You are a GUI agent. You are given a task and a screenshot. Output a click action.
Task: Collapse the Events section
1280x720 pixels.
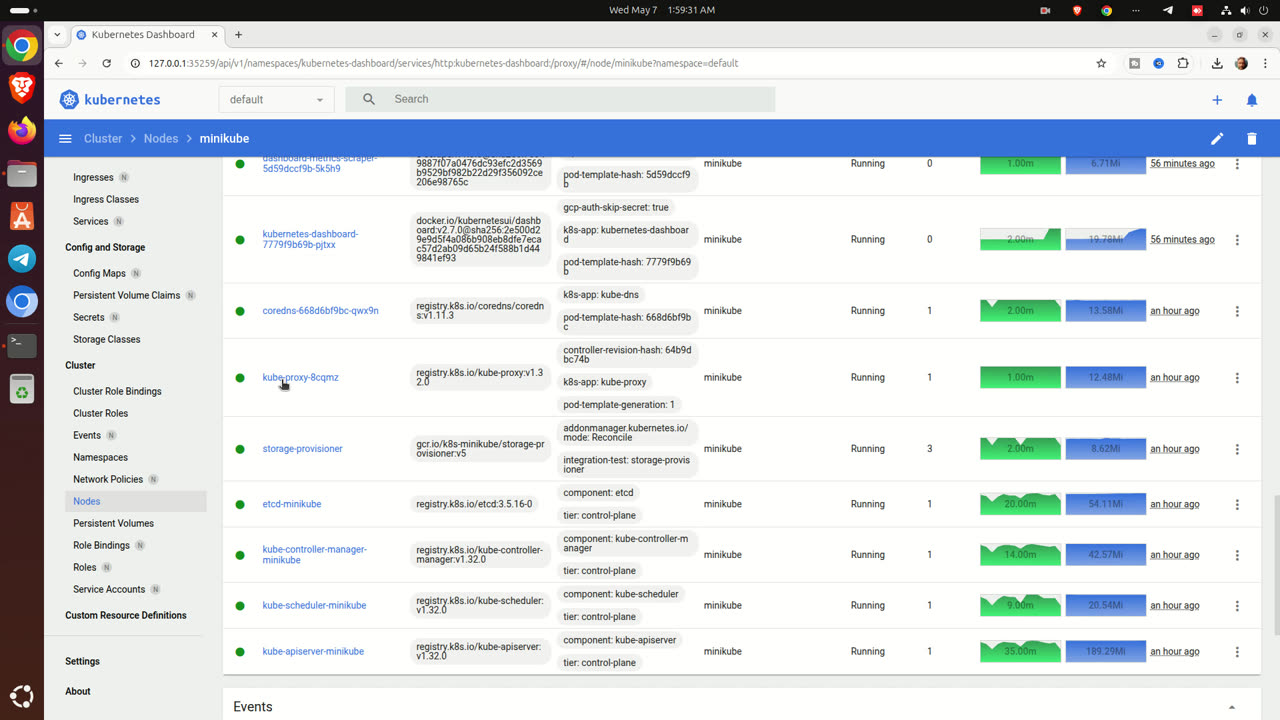(x=1231, y=707)
